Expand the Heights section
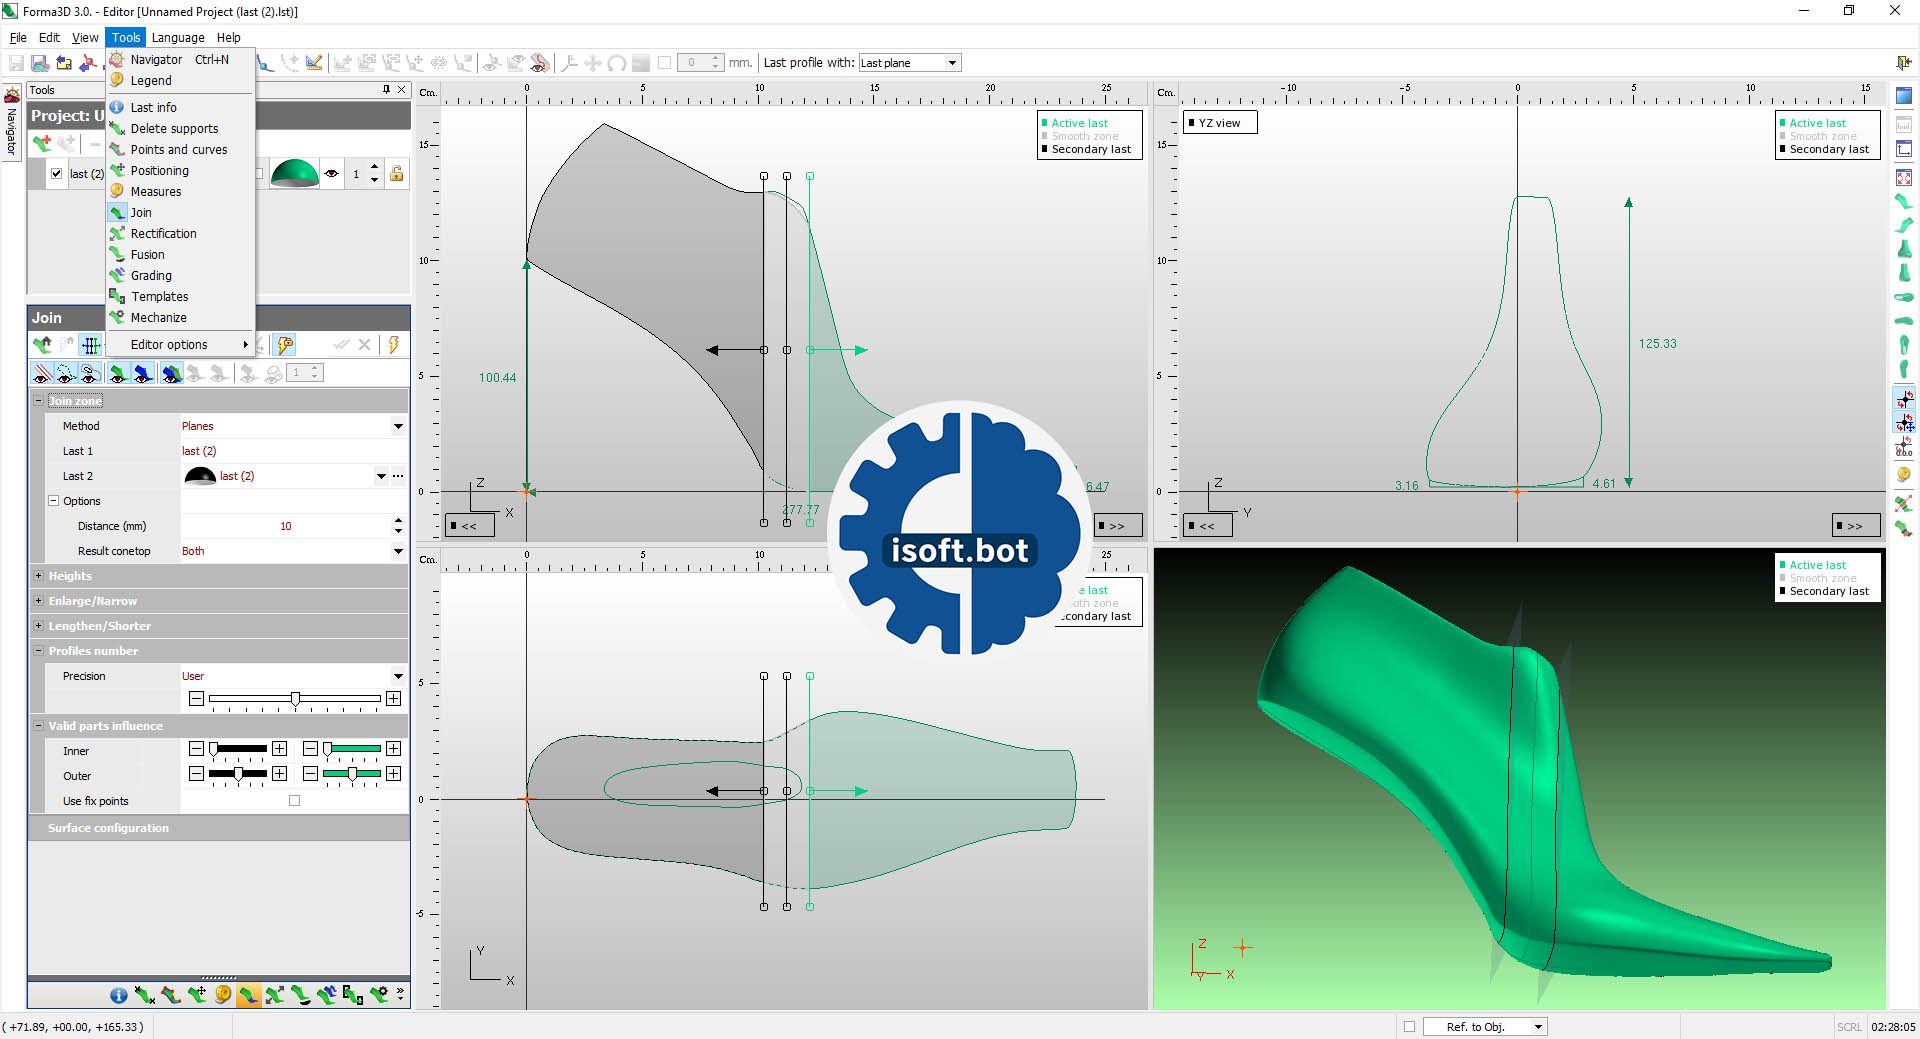1920x1039 pixels. [39, 576]
